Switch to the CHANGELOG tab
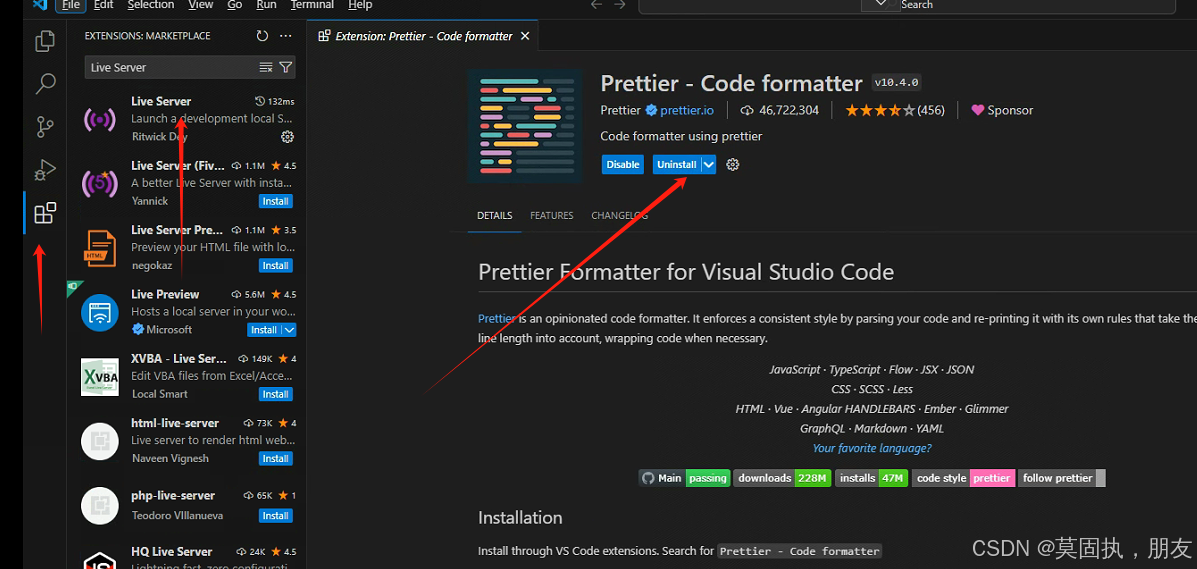The image size is (1197, 569). point(620,216)
